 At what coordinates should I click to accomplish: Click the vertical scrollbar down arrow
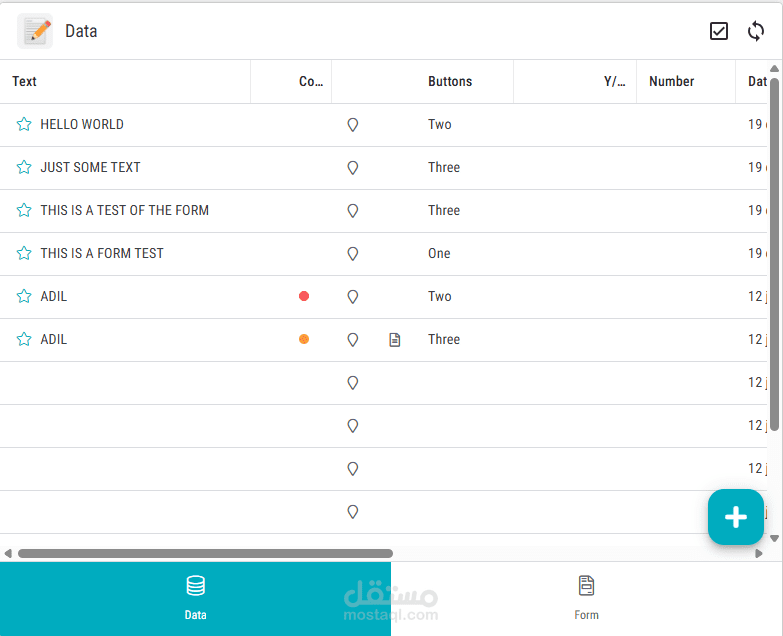tap(775, 538)
